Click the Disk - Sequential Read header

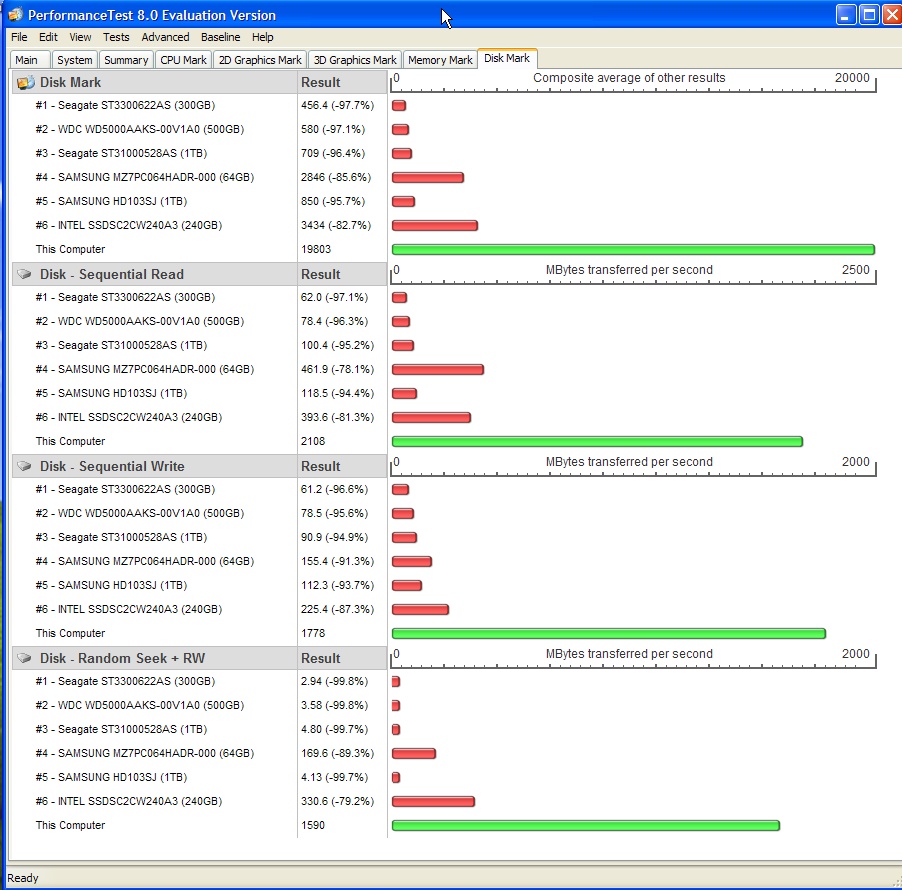pyautogui.click(x=155, y=274)
